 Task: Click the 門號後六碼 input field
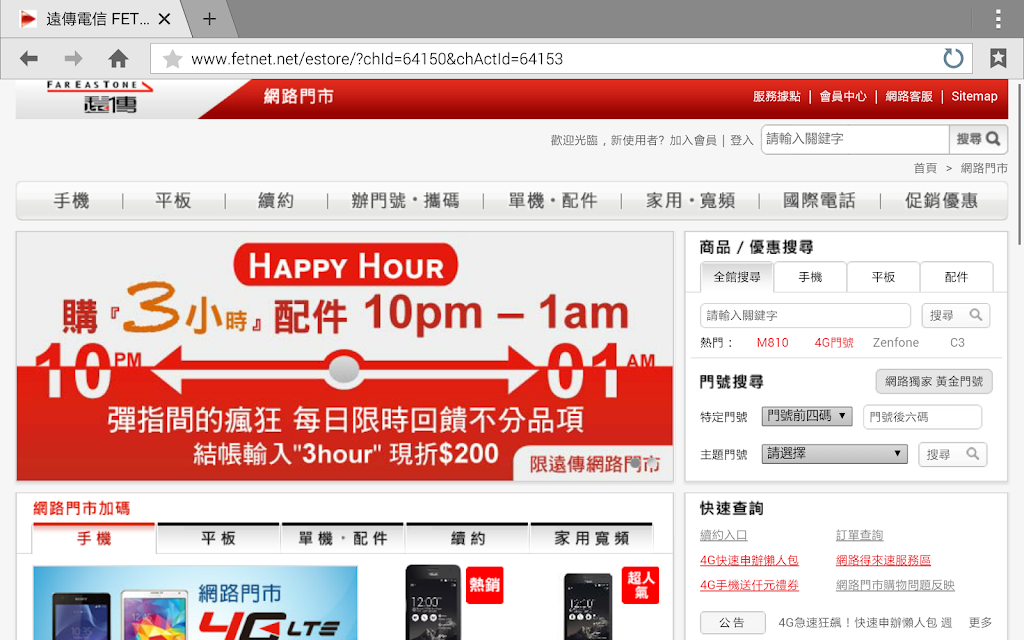pyautogui.click(x=922, y=417)
